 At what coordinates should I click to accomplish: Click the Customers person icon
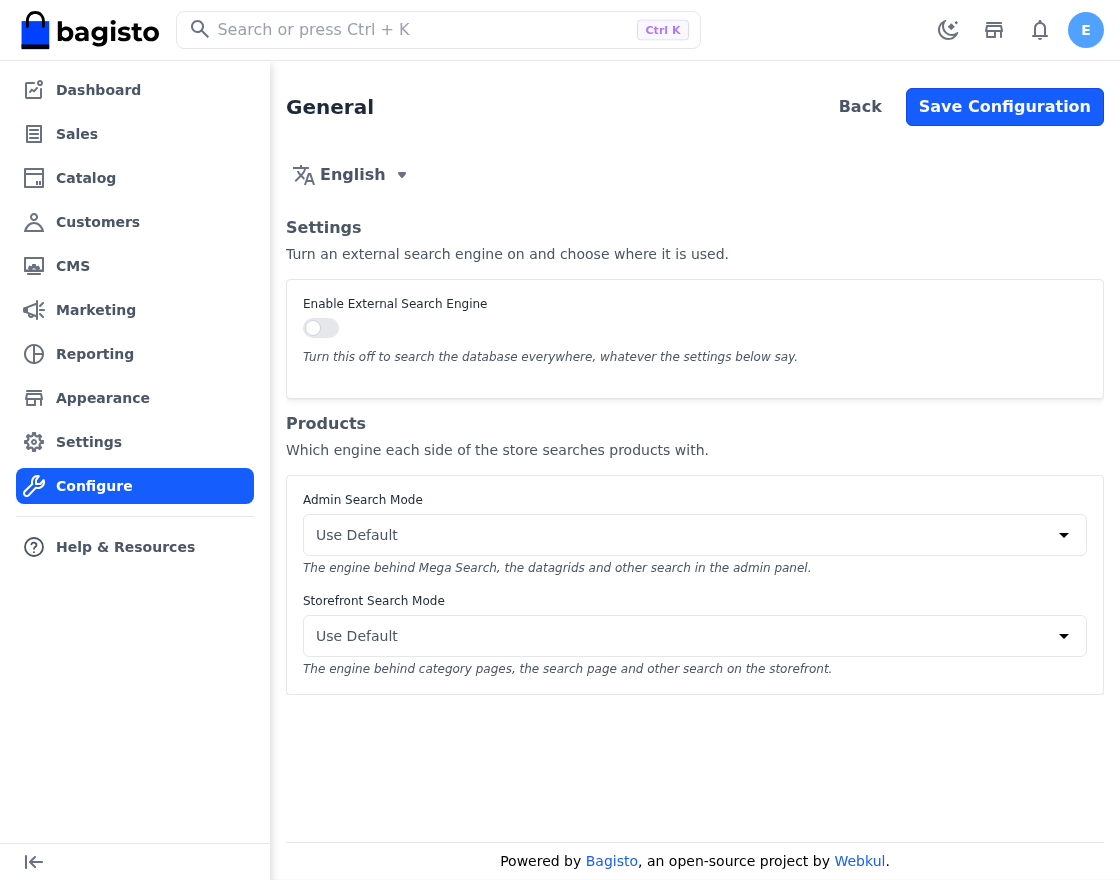click(34, 222)
